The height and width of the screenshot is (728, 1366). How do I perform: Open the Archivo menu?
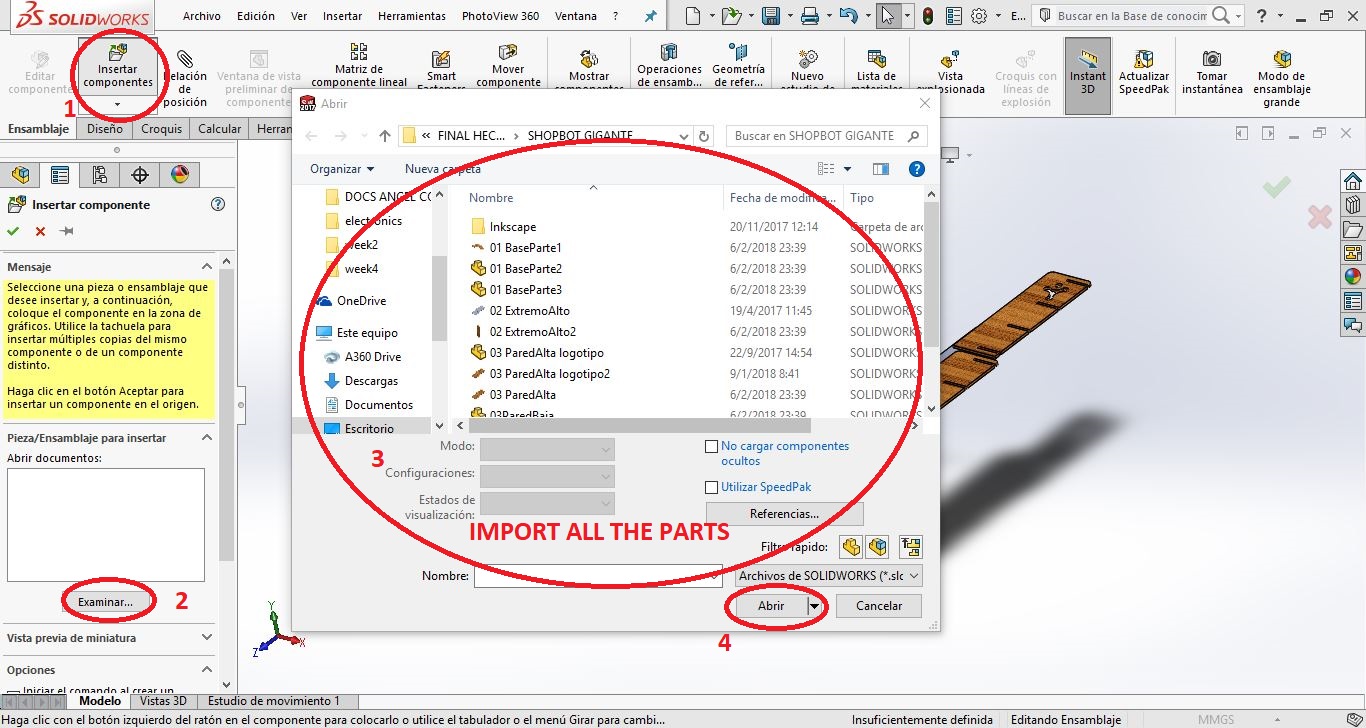click(201, 16)
